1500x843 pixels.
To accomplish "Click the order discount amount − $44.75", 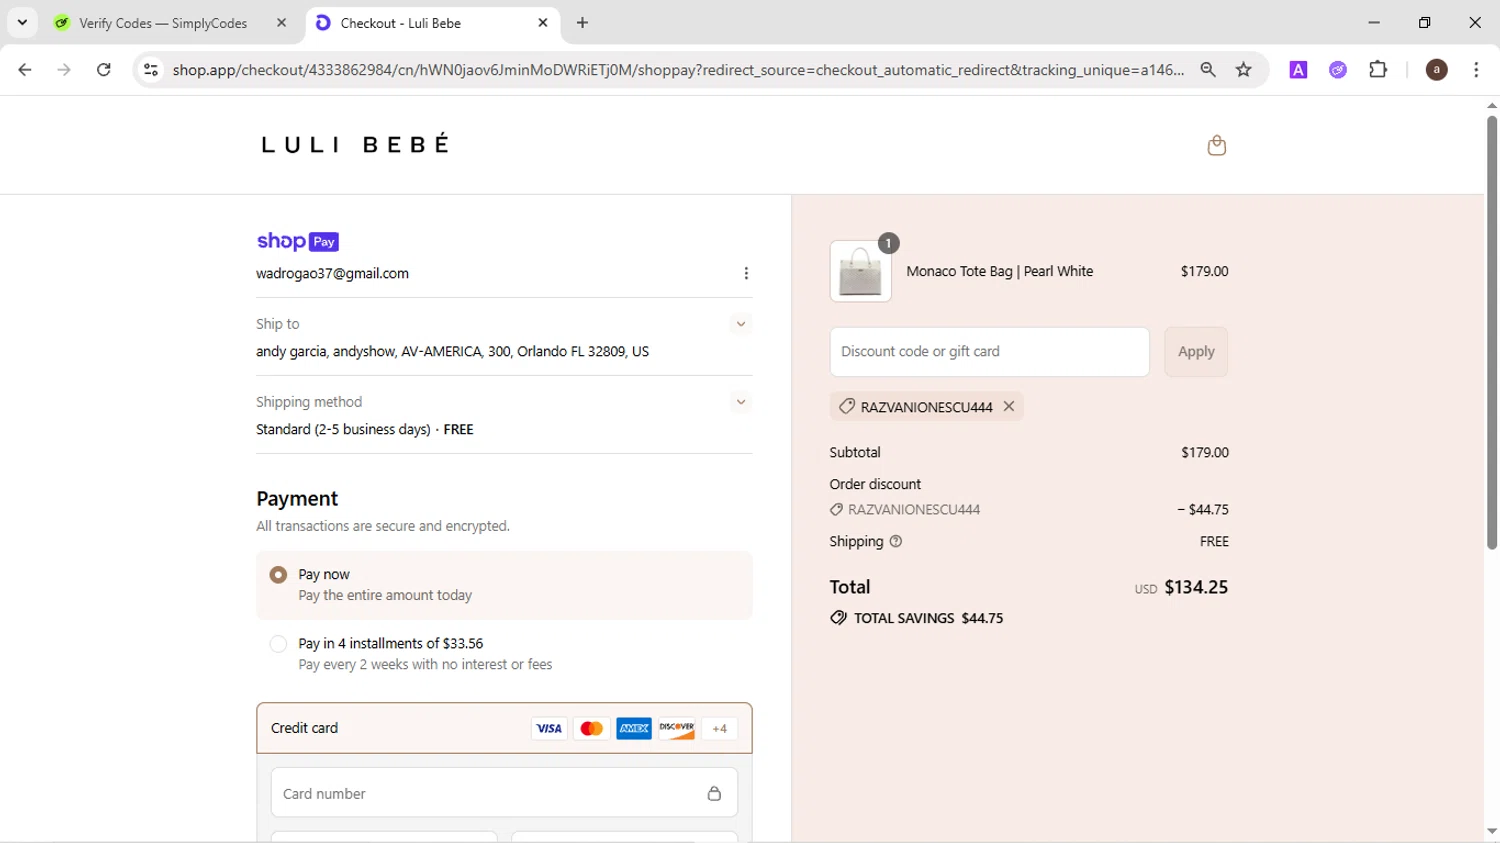I will point(1203,509).
